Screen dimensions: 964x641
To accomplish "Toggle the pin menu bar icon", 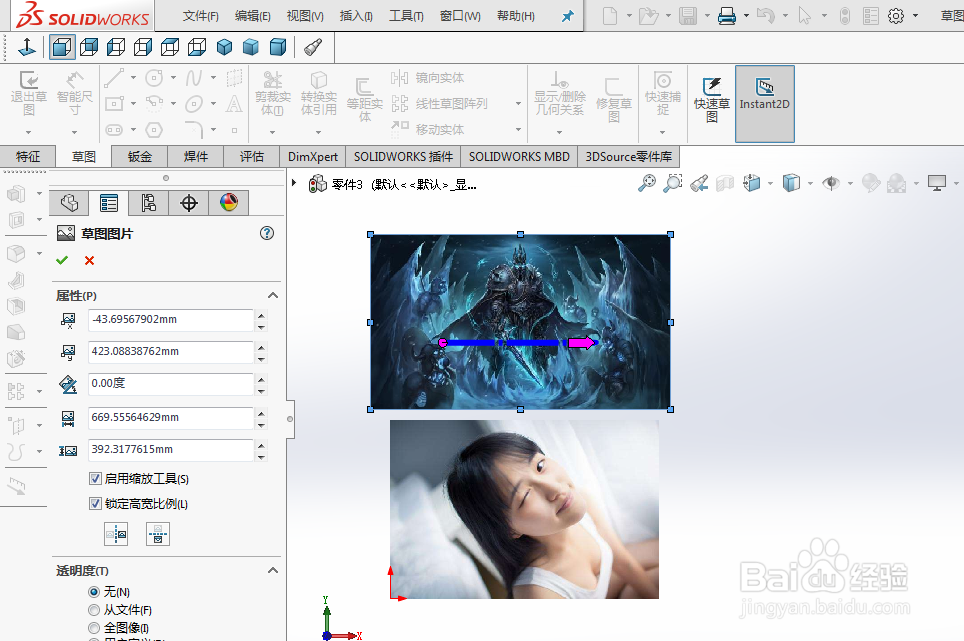I will coord(567,16).
